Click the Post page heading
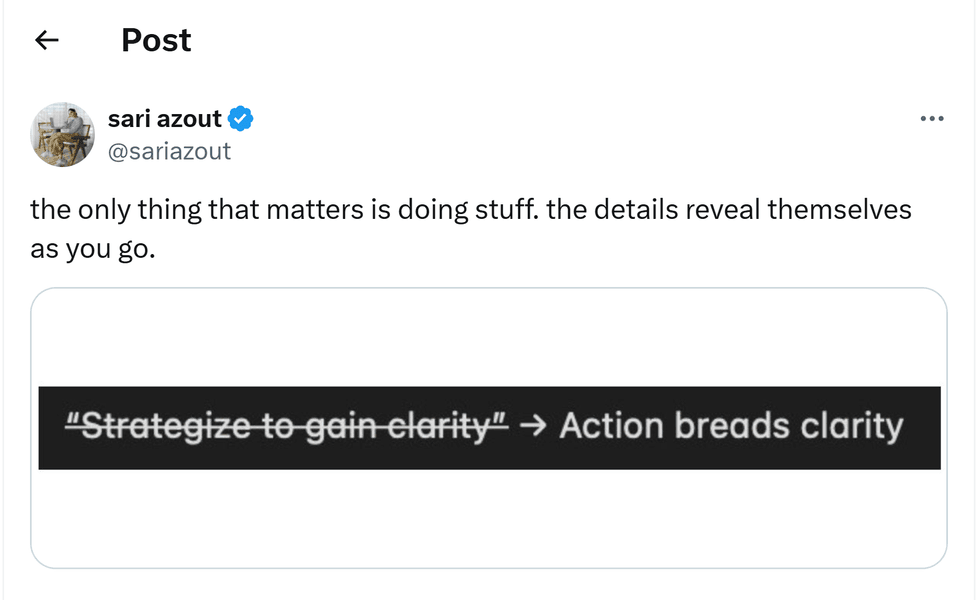The image size is (979, 600). click(x=156, y=40)
